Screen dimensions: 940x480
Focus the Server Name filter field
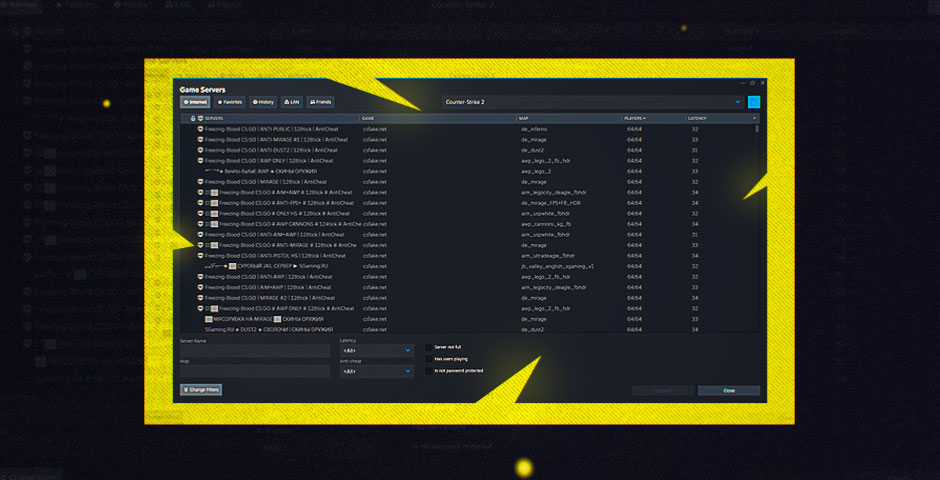tap(255, 351)
